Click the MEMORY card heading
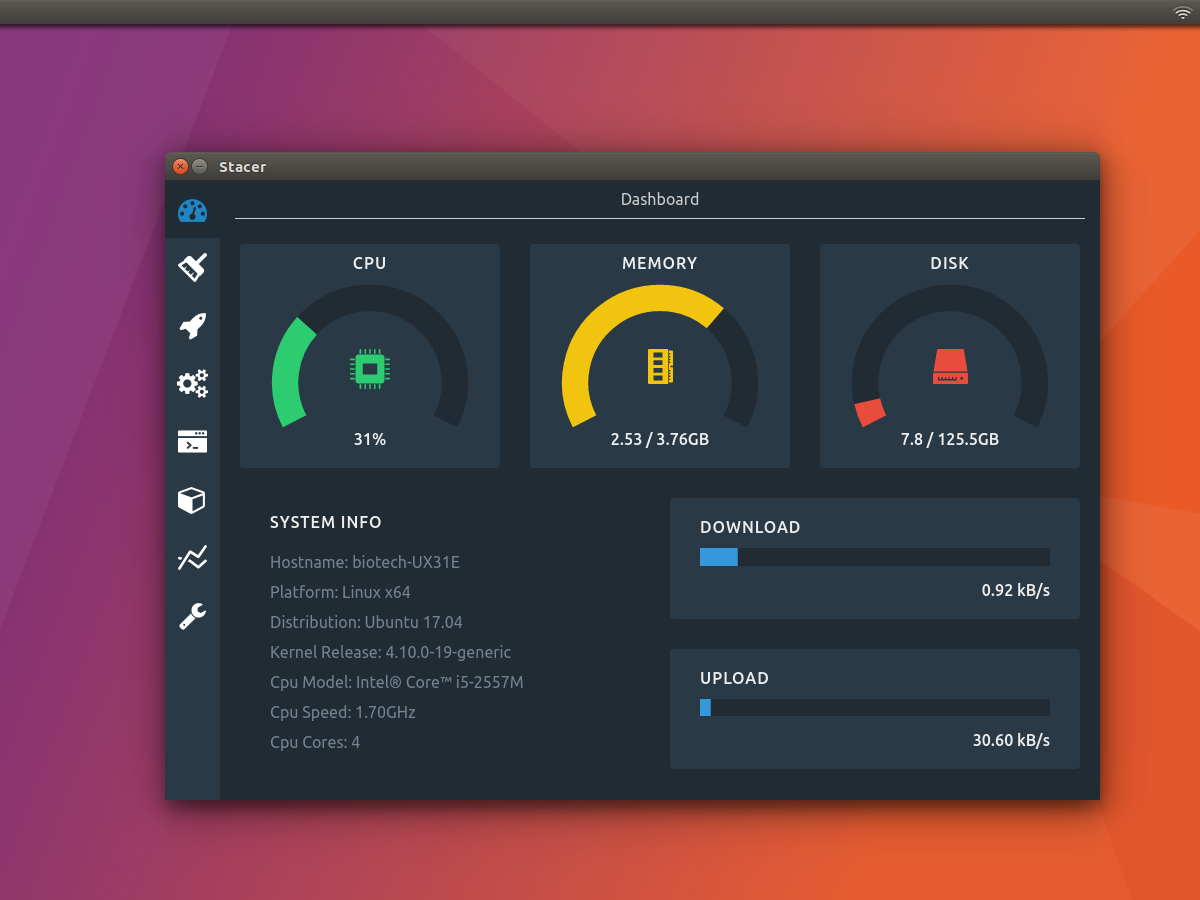Screen dimensions: 1200x900 coord(660,263)
